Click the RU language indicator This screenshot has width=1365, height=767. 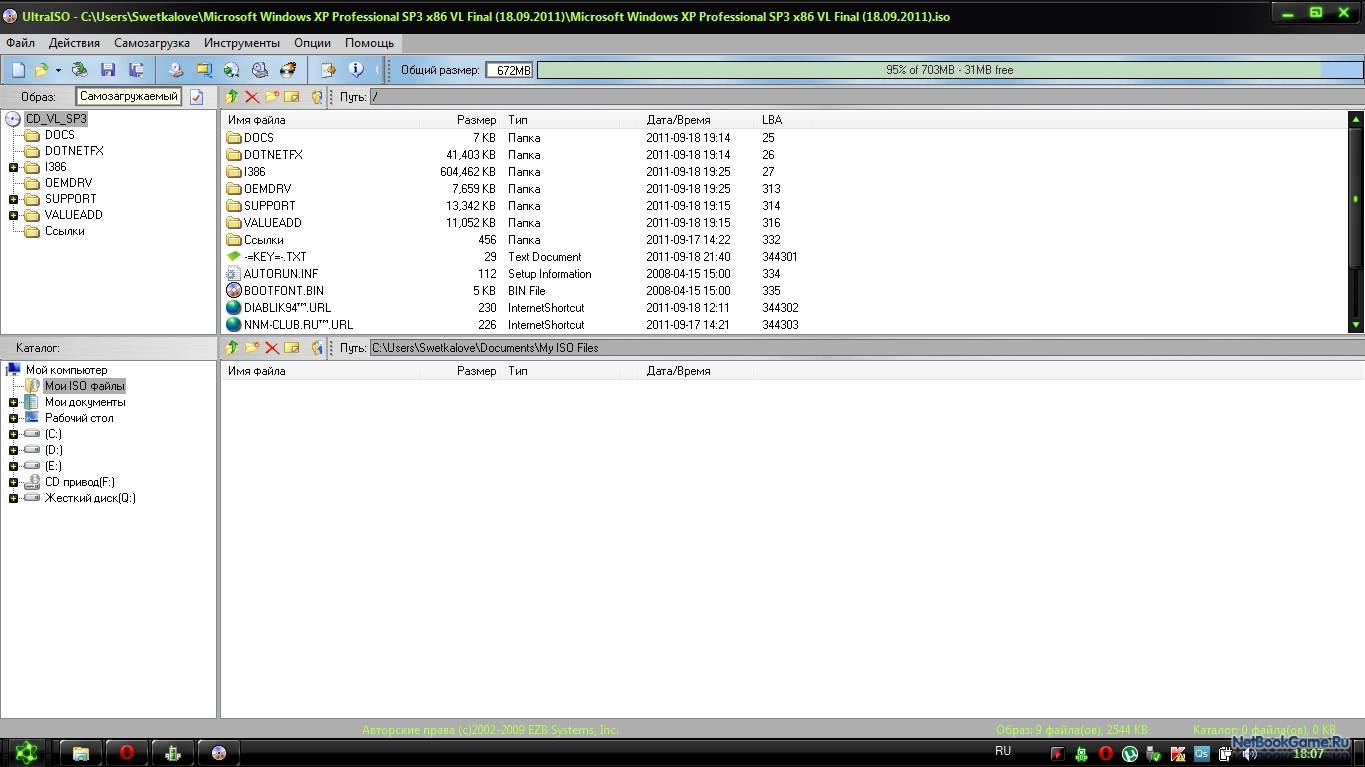1003,751
